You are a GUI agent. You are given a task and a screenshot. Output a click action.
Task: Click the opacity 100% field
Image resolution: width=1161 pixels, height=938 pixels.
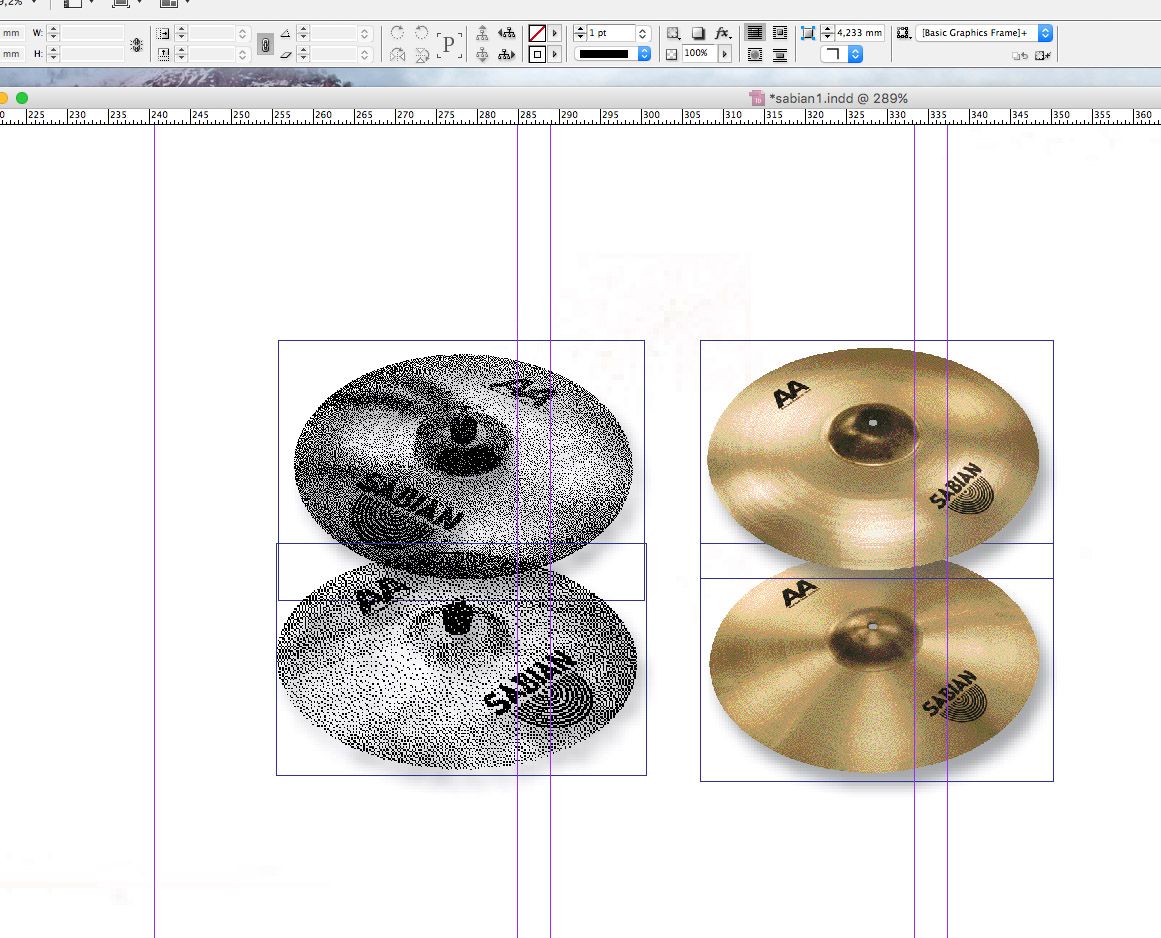(697, 54)
